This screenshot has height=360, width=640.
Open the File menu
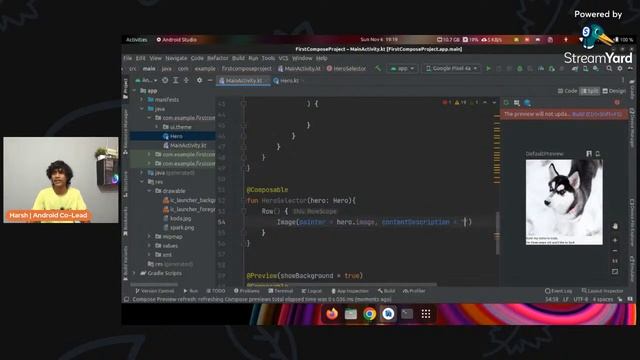click(128, 58)
